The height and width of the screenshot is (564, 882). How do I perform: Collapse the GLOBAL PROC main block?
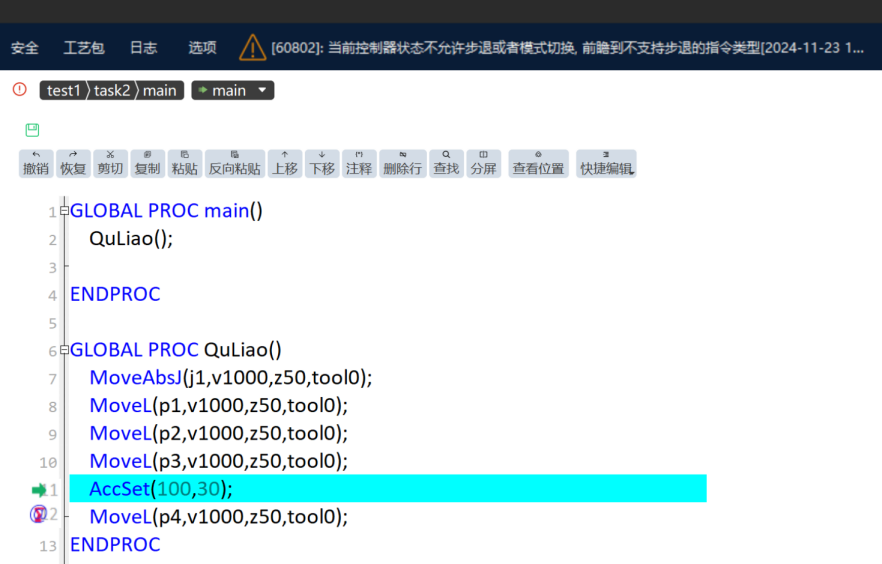click(64, 211)
